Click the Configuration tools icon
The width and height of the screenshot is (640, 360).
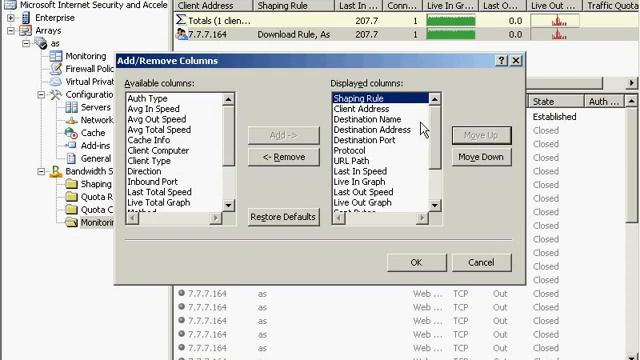56,94
